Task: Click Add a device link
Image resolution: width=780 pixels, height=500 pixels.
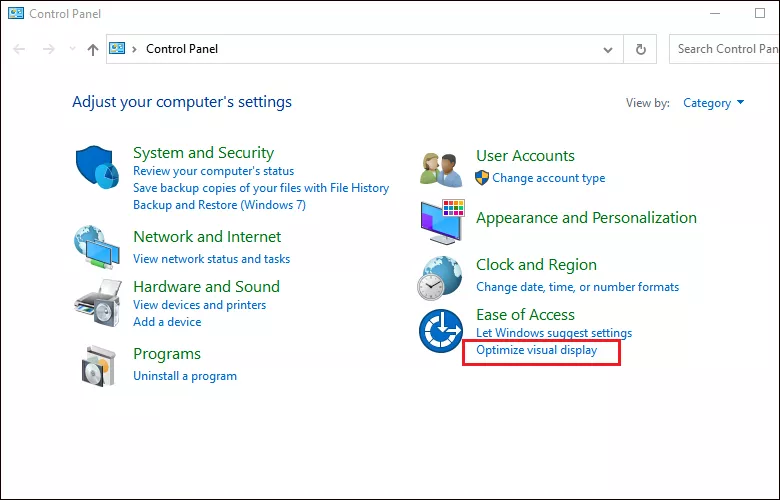Action: click(167, 321)
